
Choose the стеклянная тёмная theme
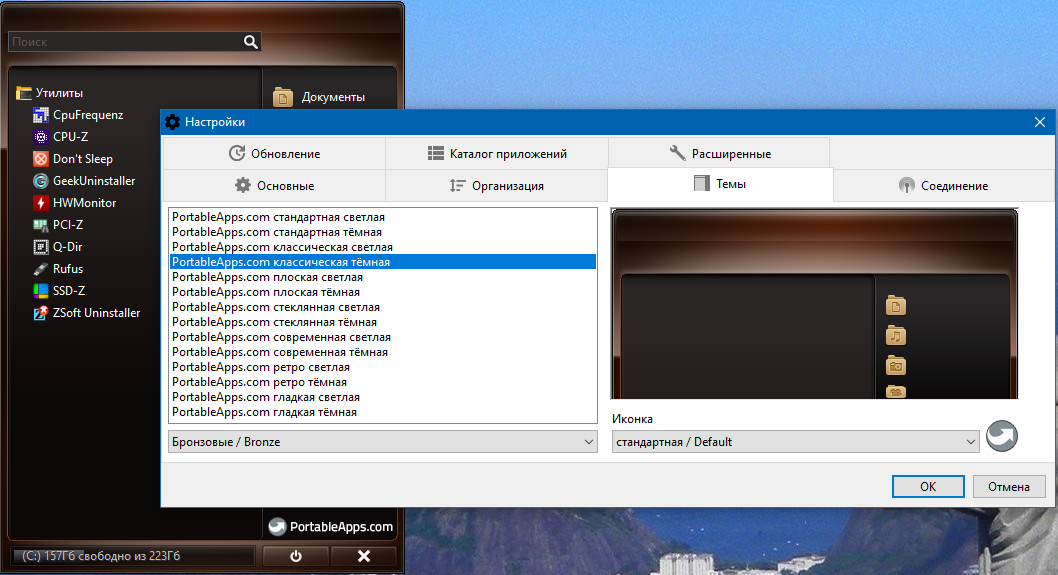(383, 322)
